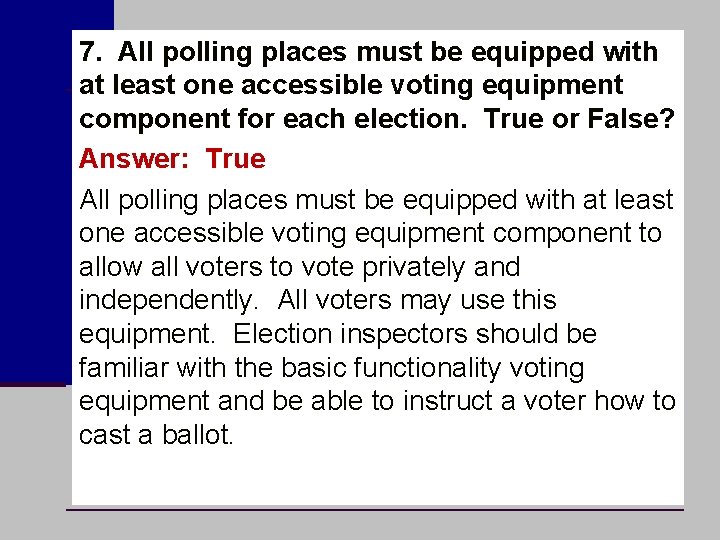The image size is (720, 540).
Task: Click the horizontal dark line under the slide
Action: pyautogui.click(x=375, y=509)
